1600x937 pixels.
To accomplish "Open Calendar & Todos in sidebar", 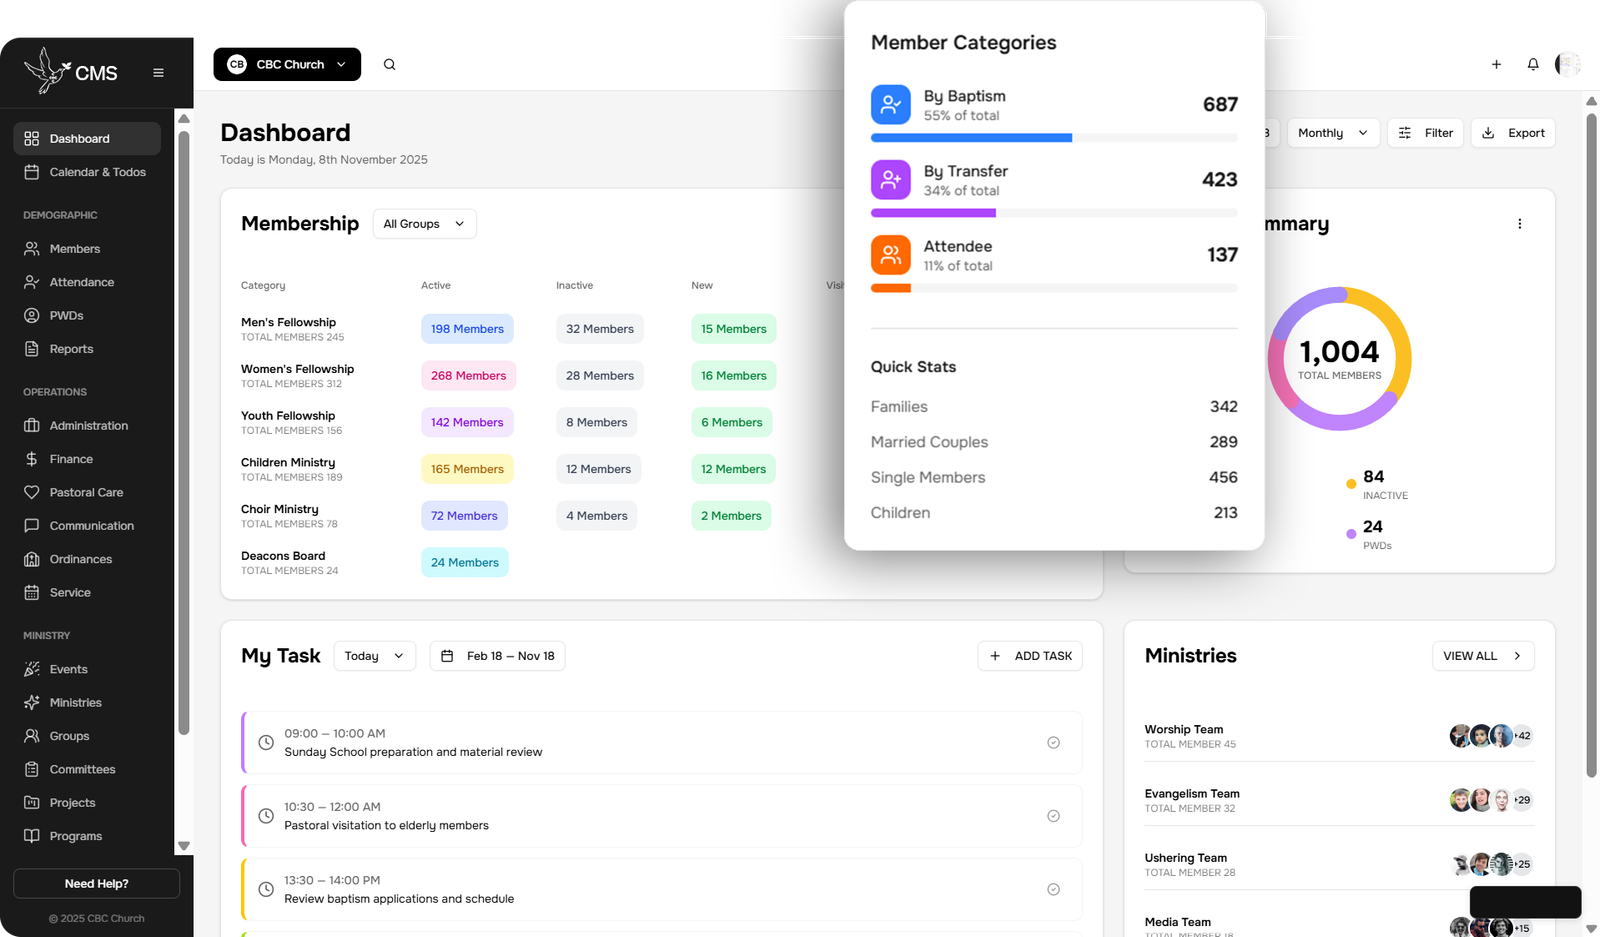I will (87, 172).
